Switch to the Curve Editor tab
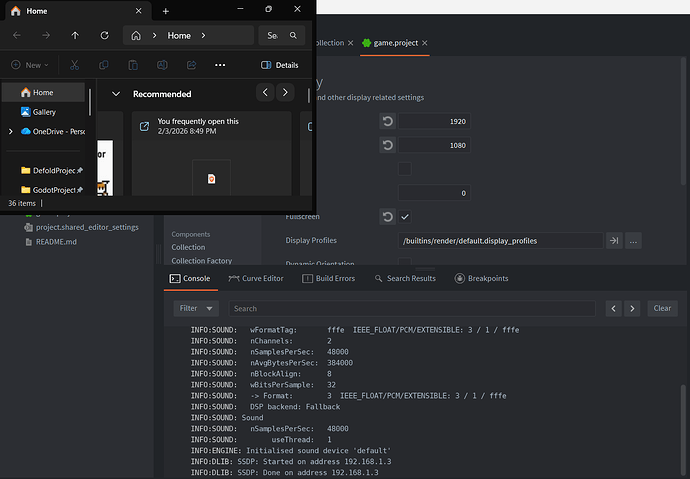Image resolution: width=690 pixels, height=479 pixels. 256,278
